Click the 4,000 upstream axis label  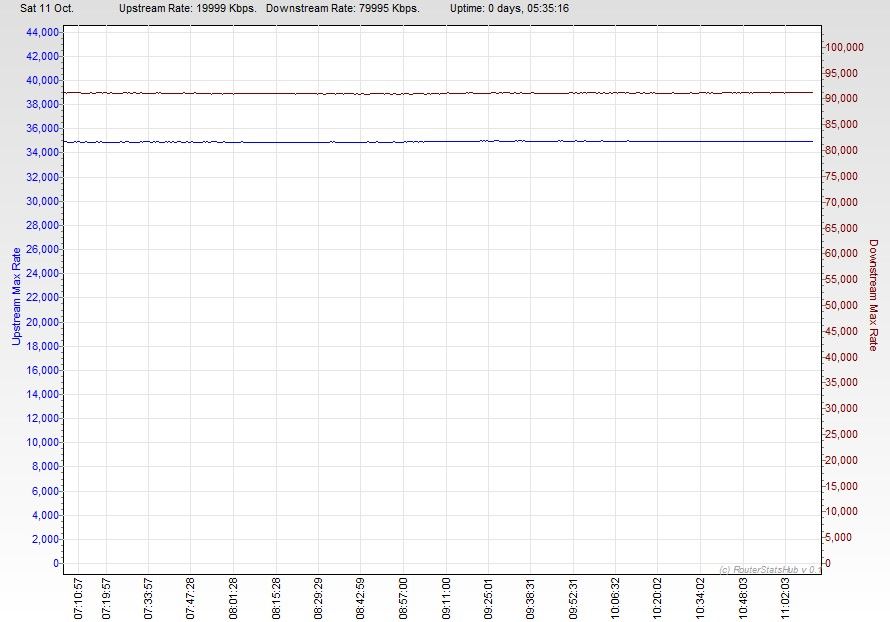[x=45, y=515]
